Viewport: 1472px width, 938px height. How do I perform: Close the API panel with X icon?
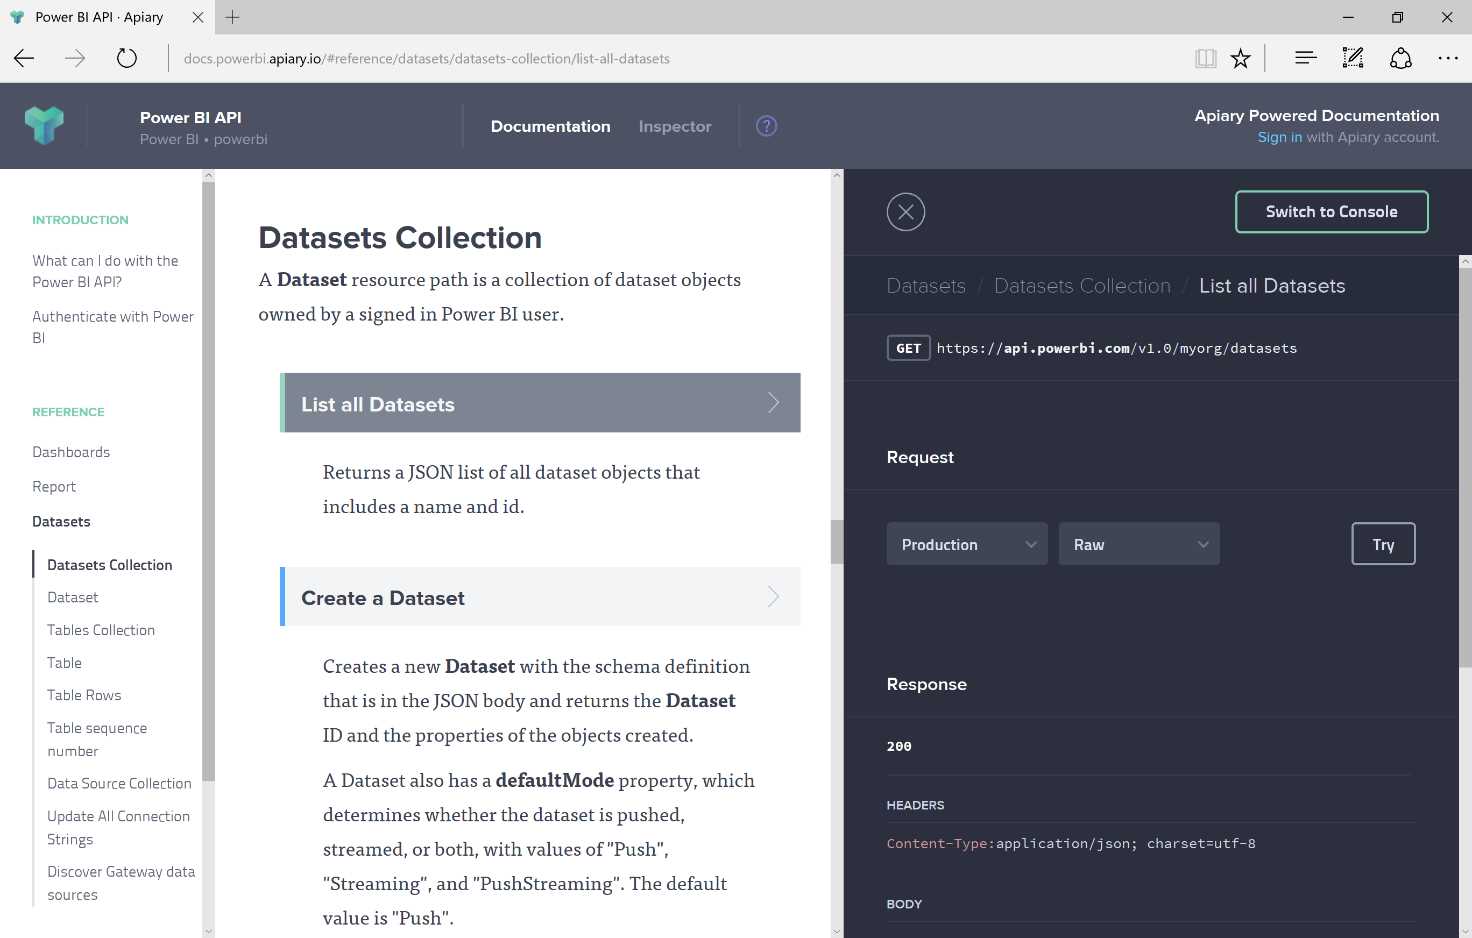click(x=906, y=211)
